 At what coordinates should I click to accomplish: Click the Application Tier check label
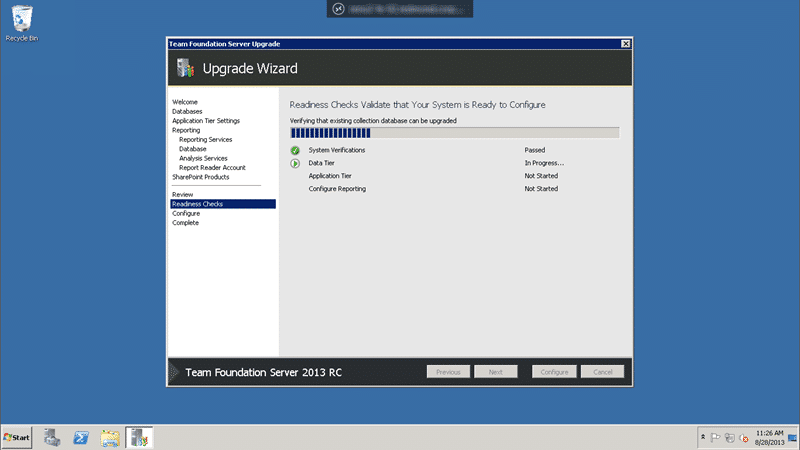click(330, 176)
